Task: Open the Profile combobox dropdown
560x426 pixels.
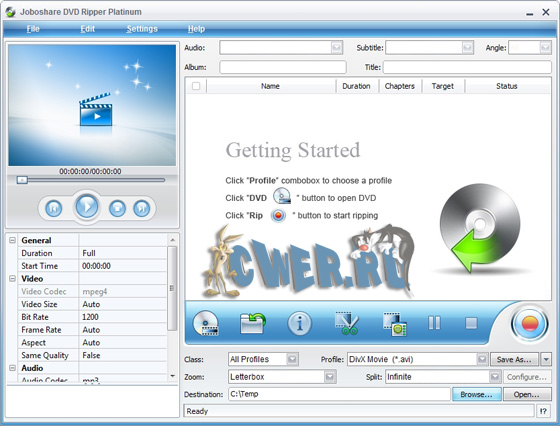Action: click(482, 359)
